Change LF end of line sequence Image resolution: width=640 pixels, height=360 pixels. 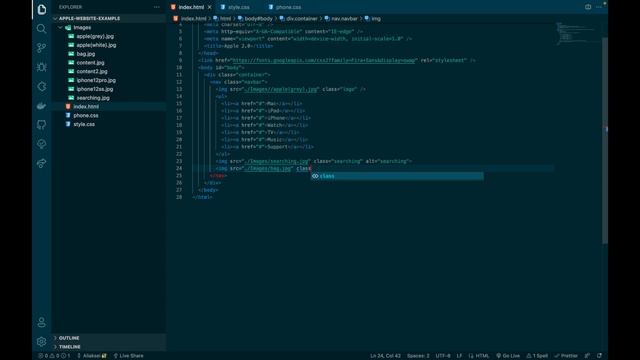point(459,356)
